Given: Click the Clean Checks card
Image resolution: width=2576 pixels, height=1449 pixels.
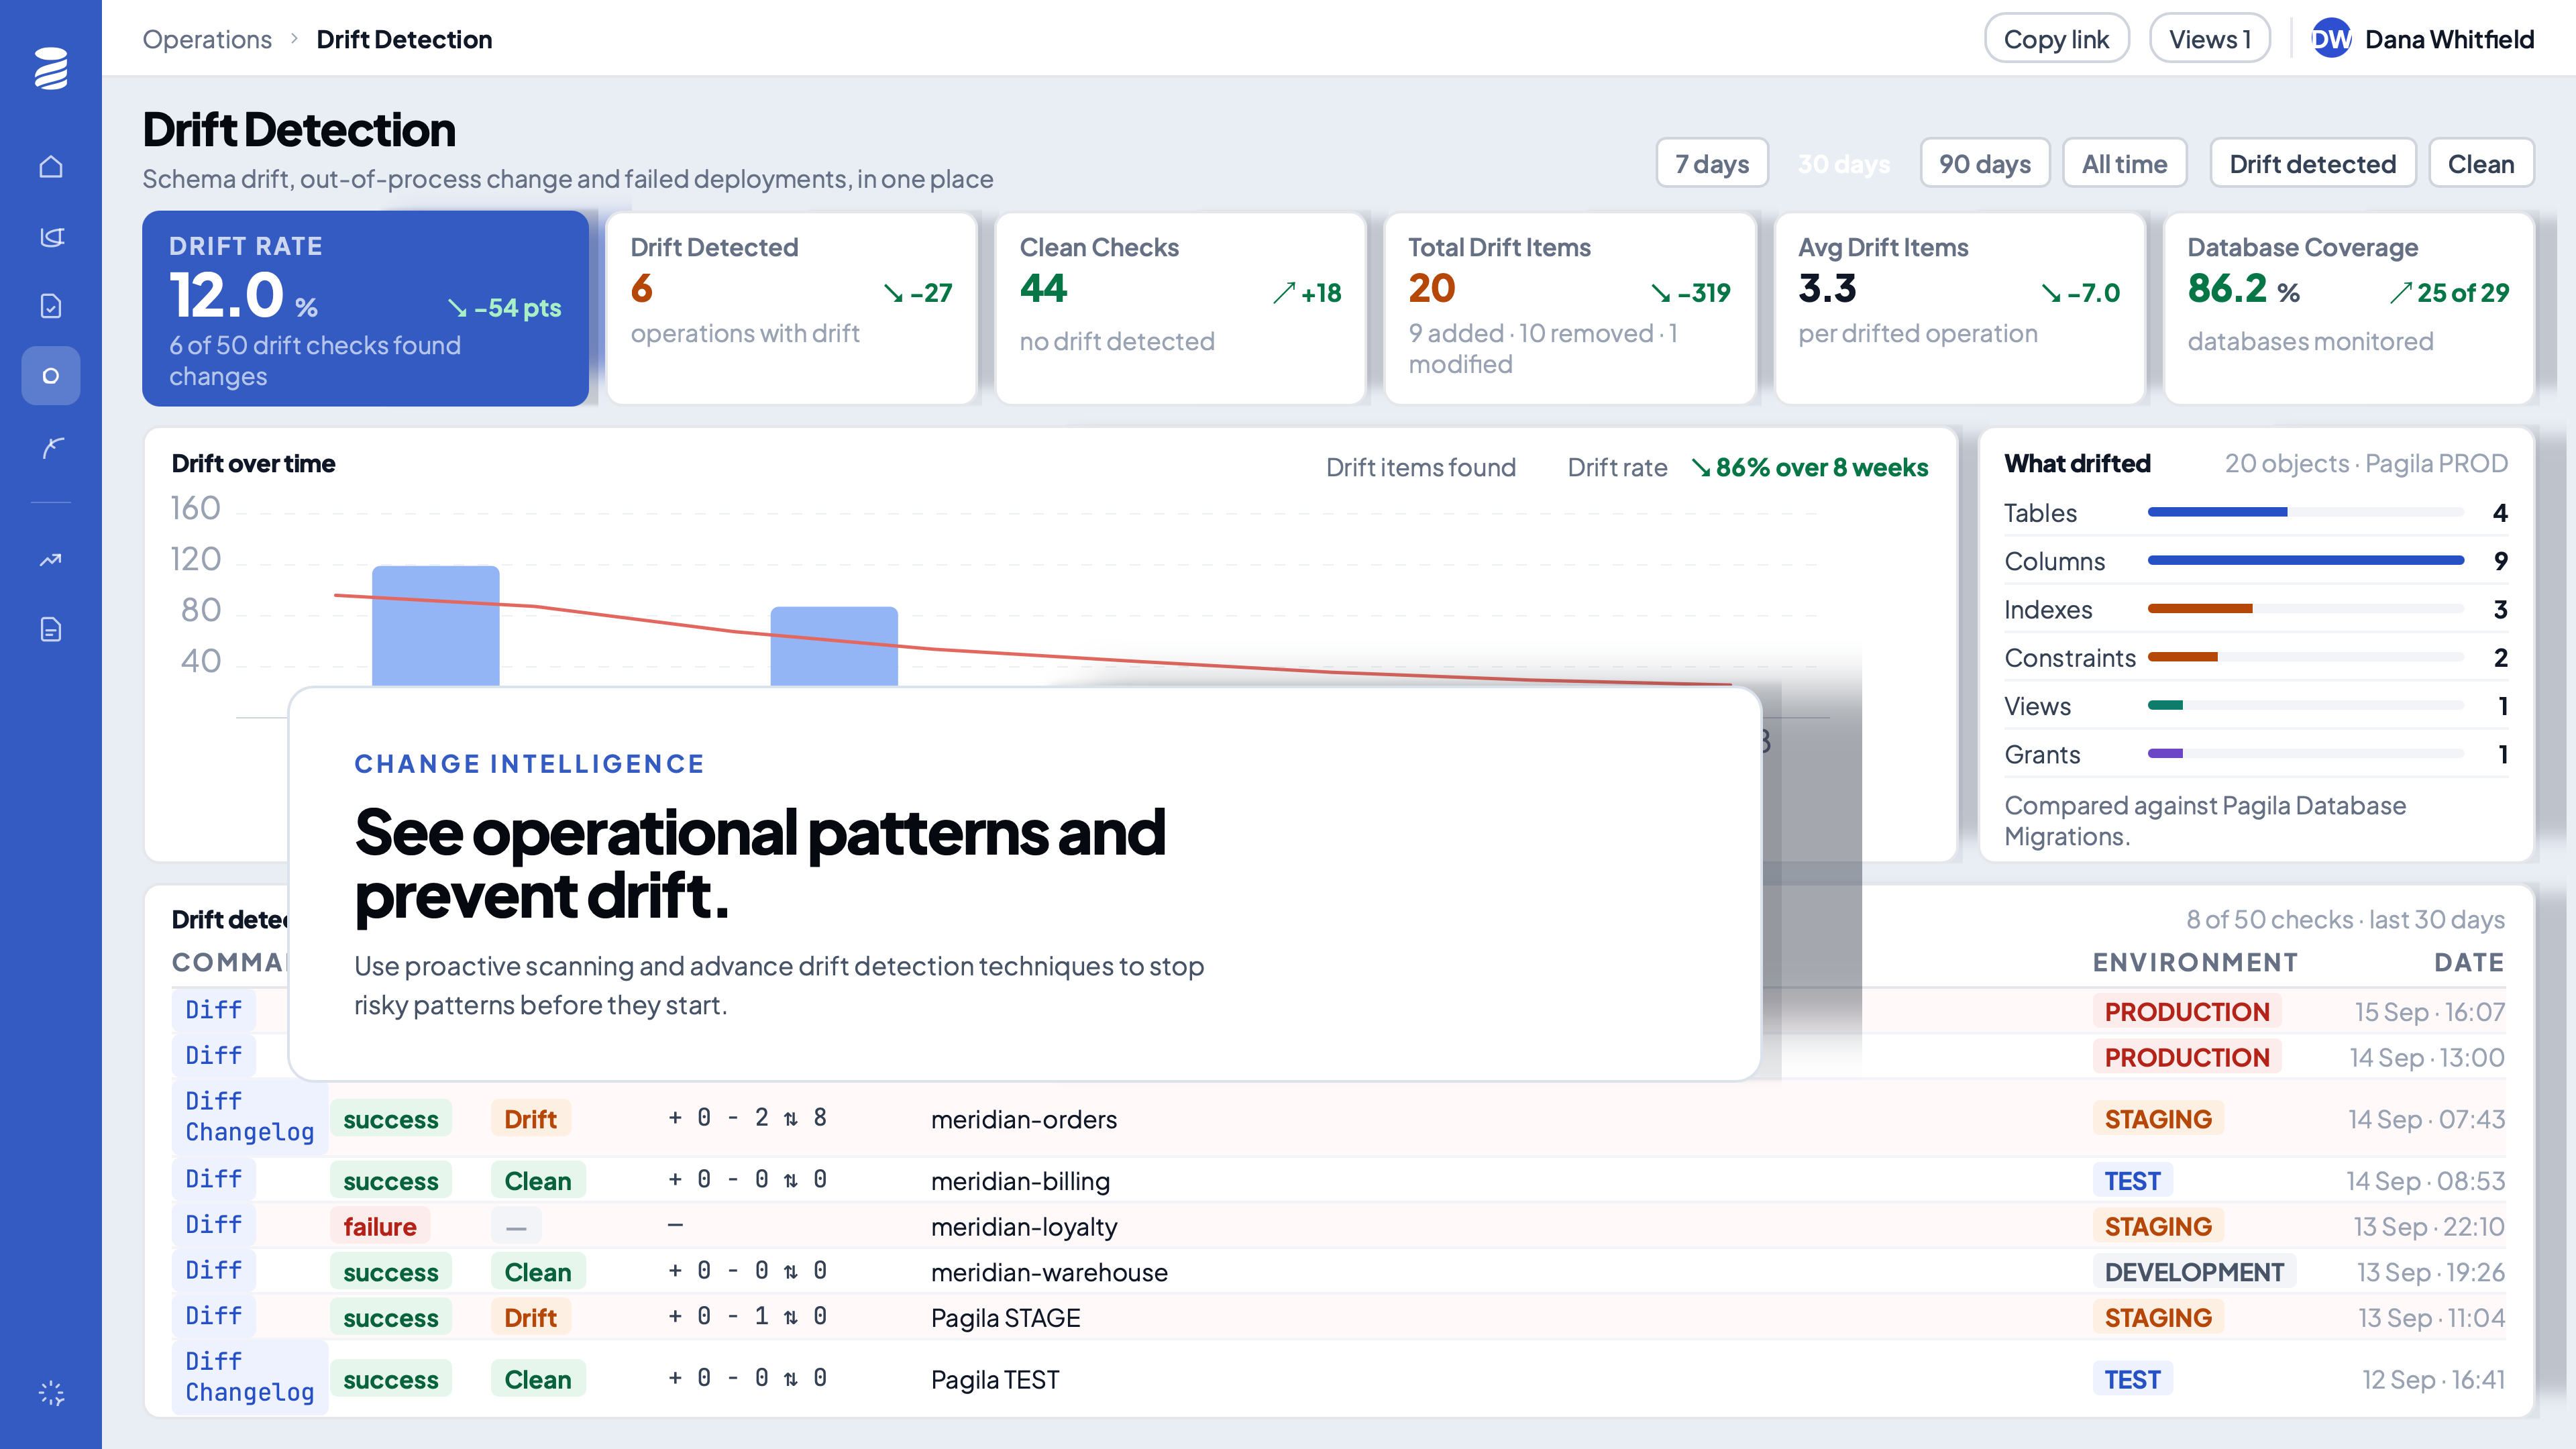Looking at the screenshot, I should pos(1180,308).
